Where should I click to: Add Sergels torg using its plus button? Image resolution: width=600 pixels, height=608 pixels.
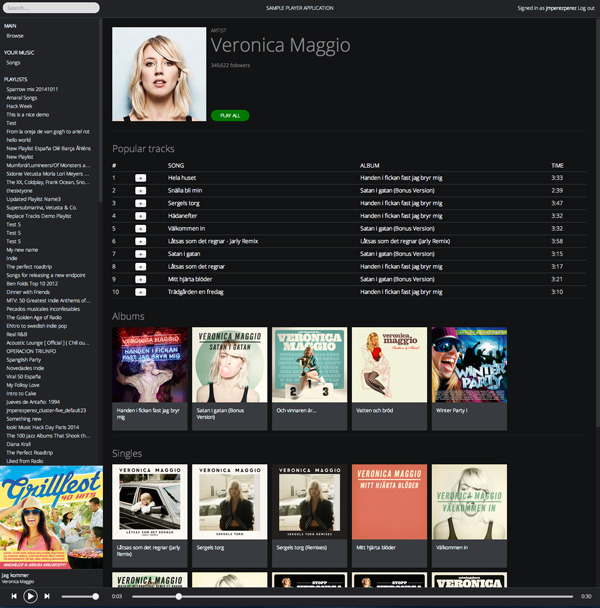click(x=140, y=203)
